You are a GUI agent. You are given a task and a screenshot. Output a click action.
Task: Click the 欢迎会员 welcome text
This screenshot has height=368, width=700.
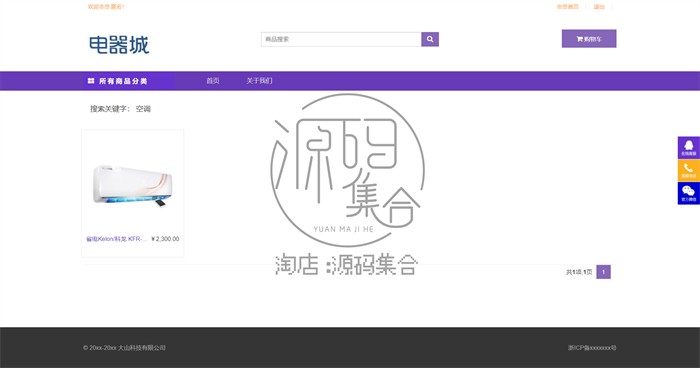tap(106, 7)
